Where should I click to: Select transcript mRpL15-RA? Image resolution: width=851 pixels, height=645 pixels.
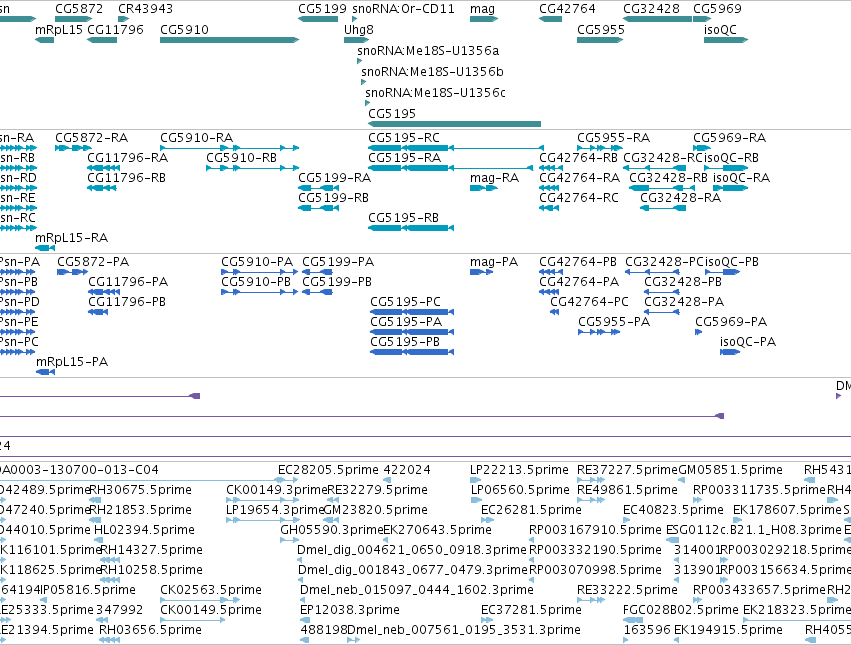click(45, 248)
